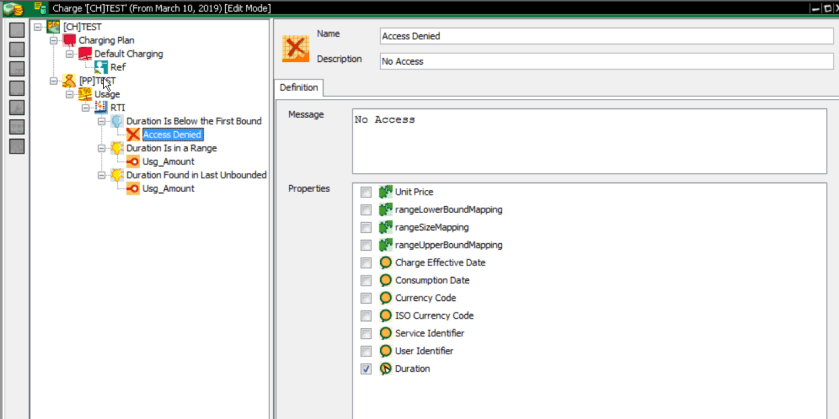Collapse the Duration Is in a Range node
This screenshot has width=839, height=419.
102,148
